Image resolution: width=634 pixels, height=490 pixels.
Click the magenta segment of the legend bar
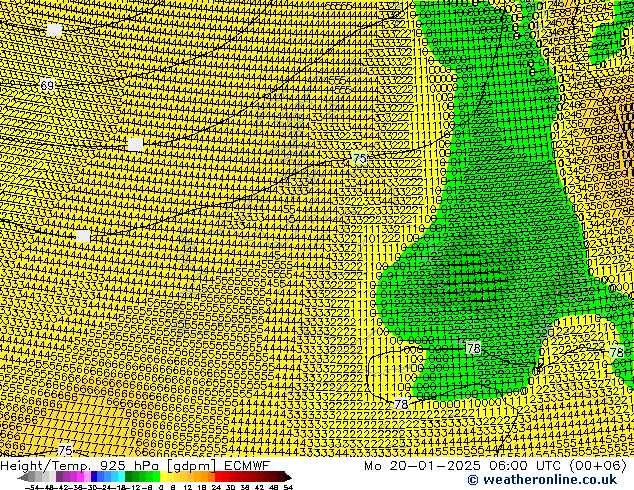click(80, 477)
